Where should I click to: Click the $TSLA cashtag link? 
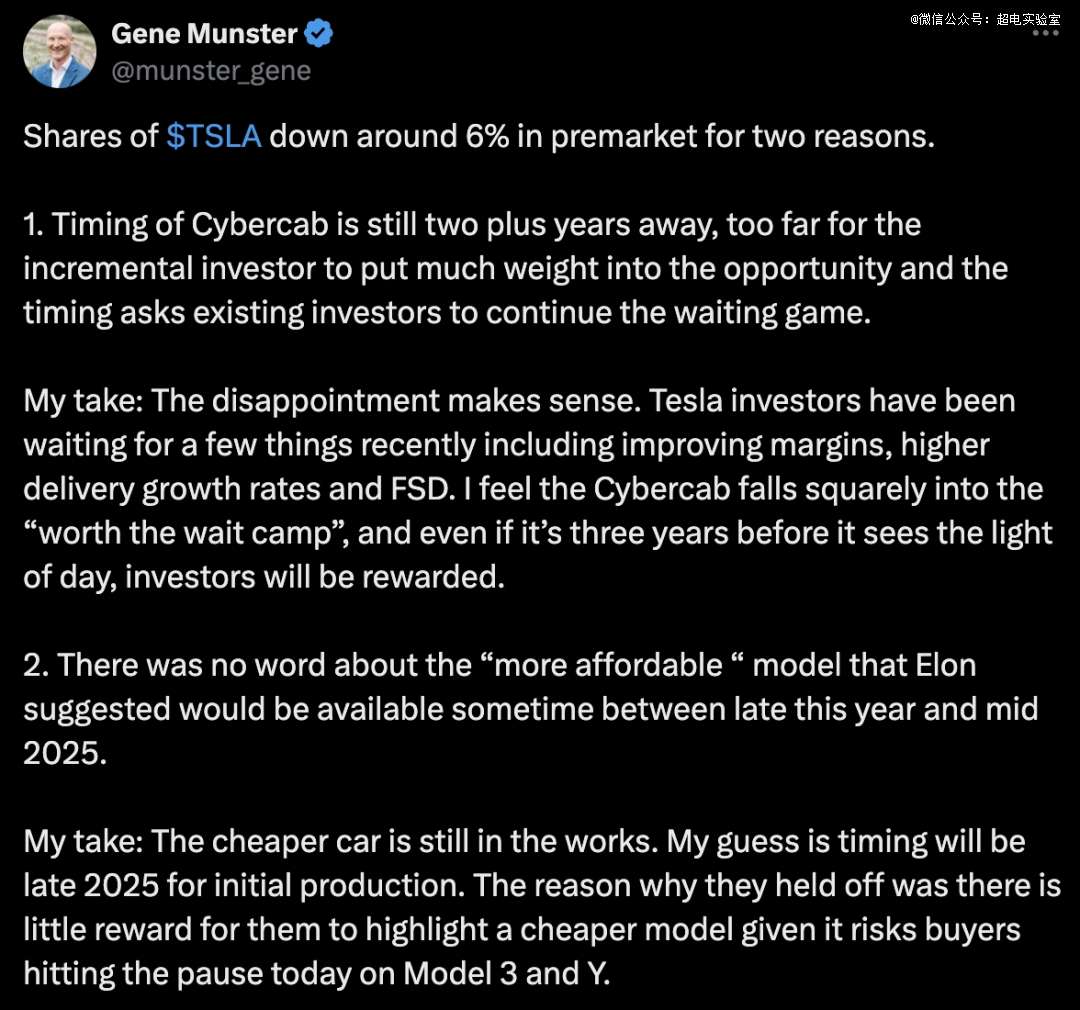[x=214, y=136]
